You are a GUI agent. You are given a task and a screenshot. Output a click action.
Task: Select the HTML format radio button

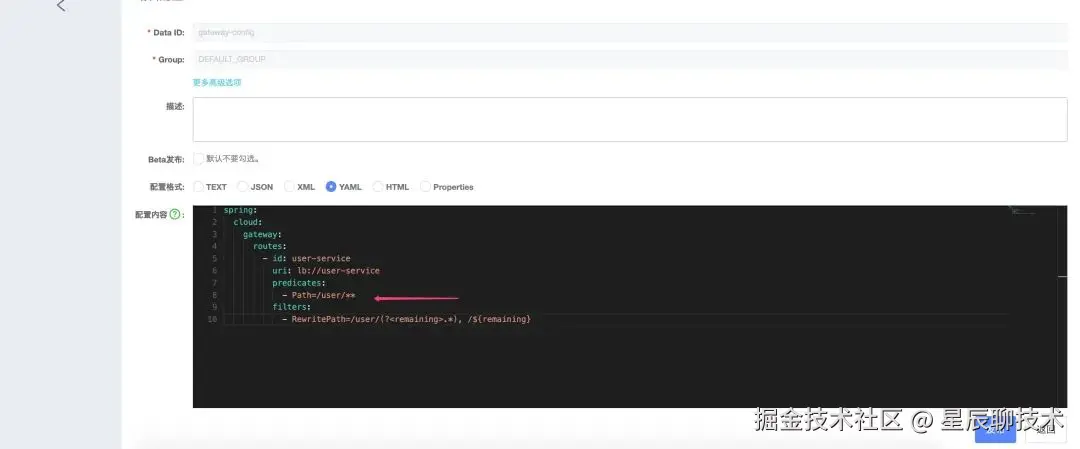pyautogui.click(x=378, y=187)
